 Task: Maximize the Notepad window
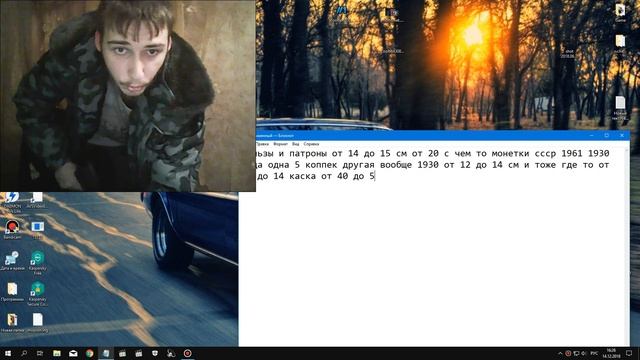(607, 136)
